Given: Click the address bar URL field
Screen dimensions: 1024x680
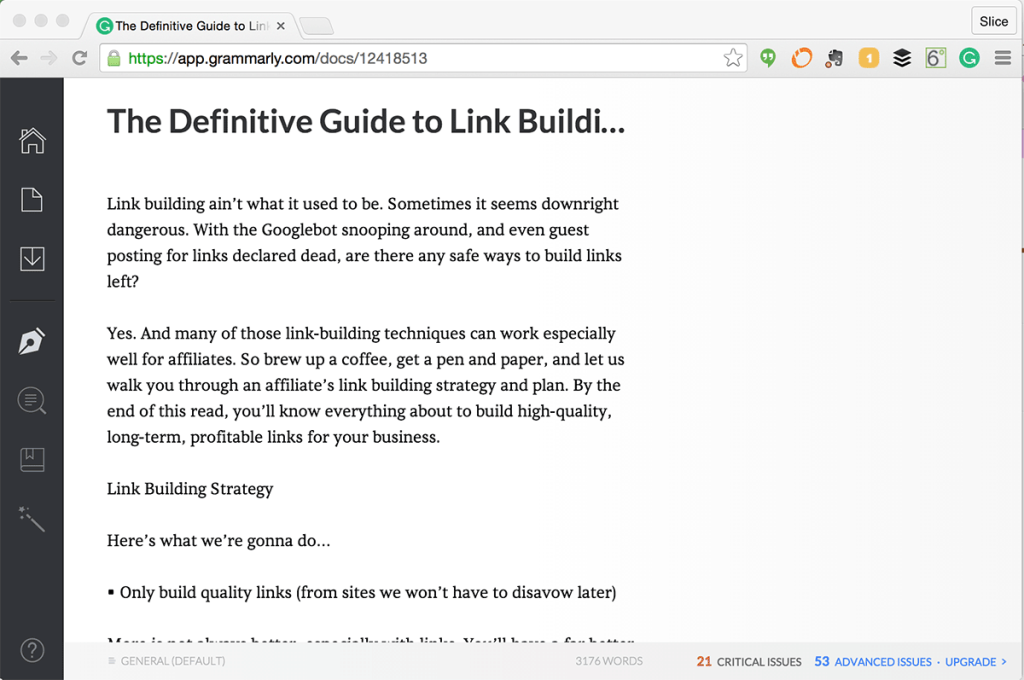Looking at the screenshot, I should tap(423, 58).
